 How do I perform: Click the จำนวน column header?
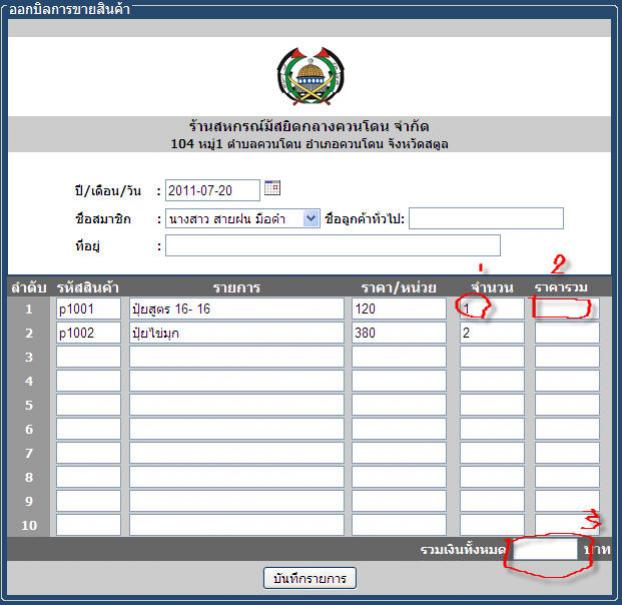click(492, 287)
